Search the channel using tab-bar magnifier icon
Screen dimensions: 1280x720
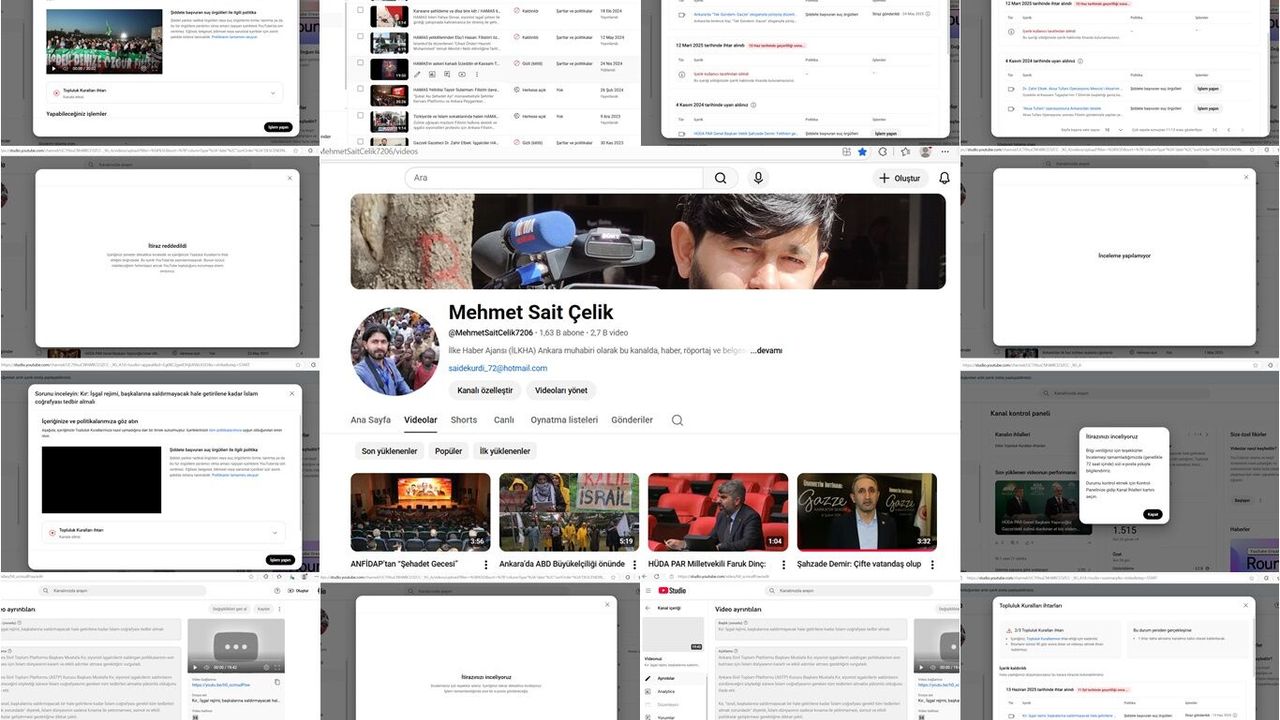[x=677, y=420]
